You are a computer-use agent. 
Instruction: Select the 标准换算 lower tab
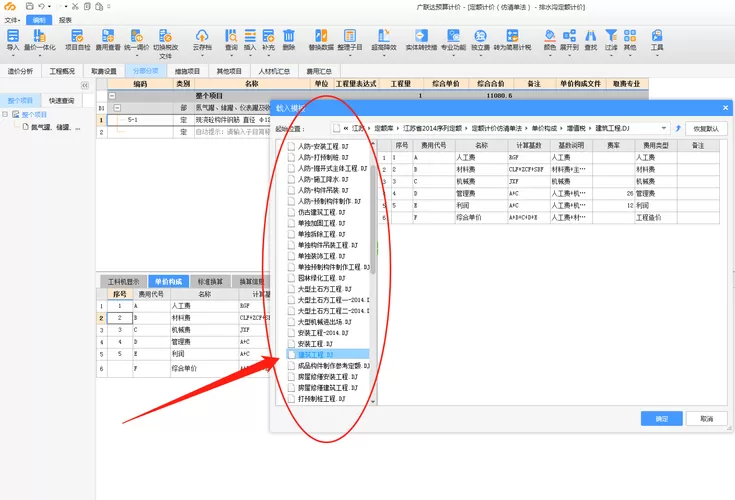pos(210,281)
